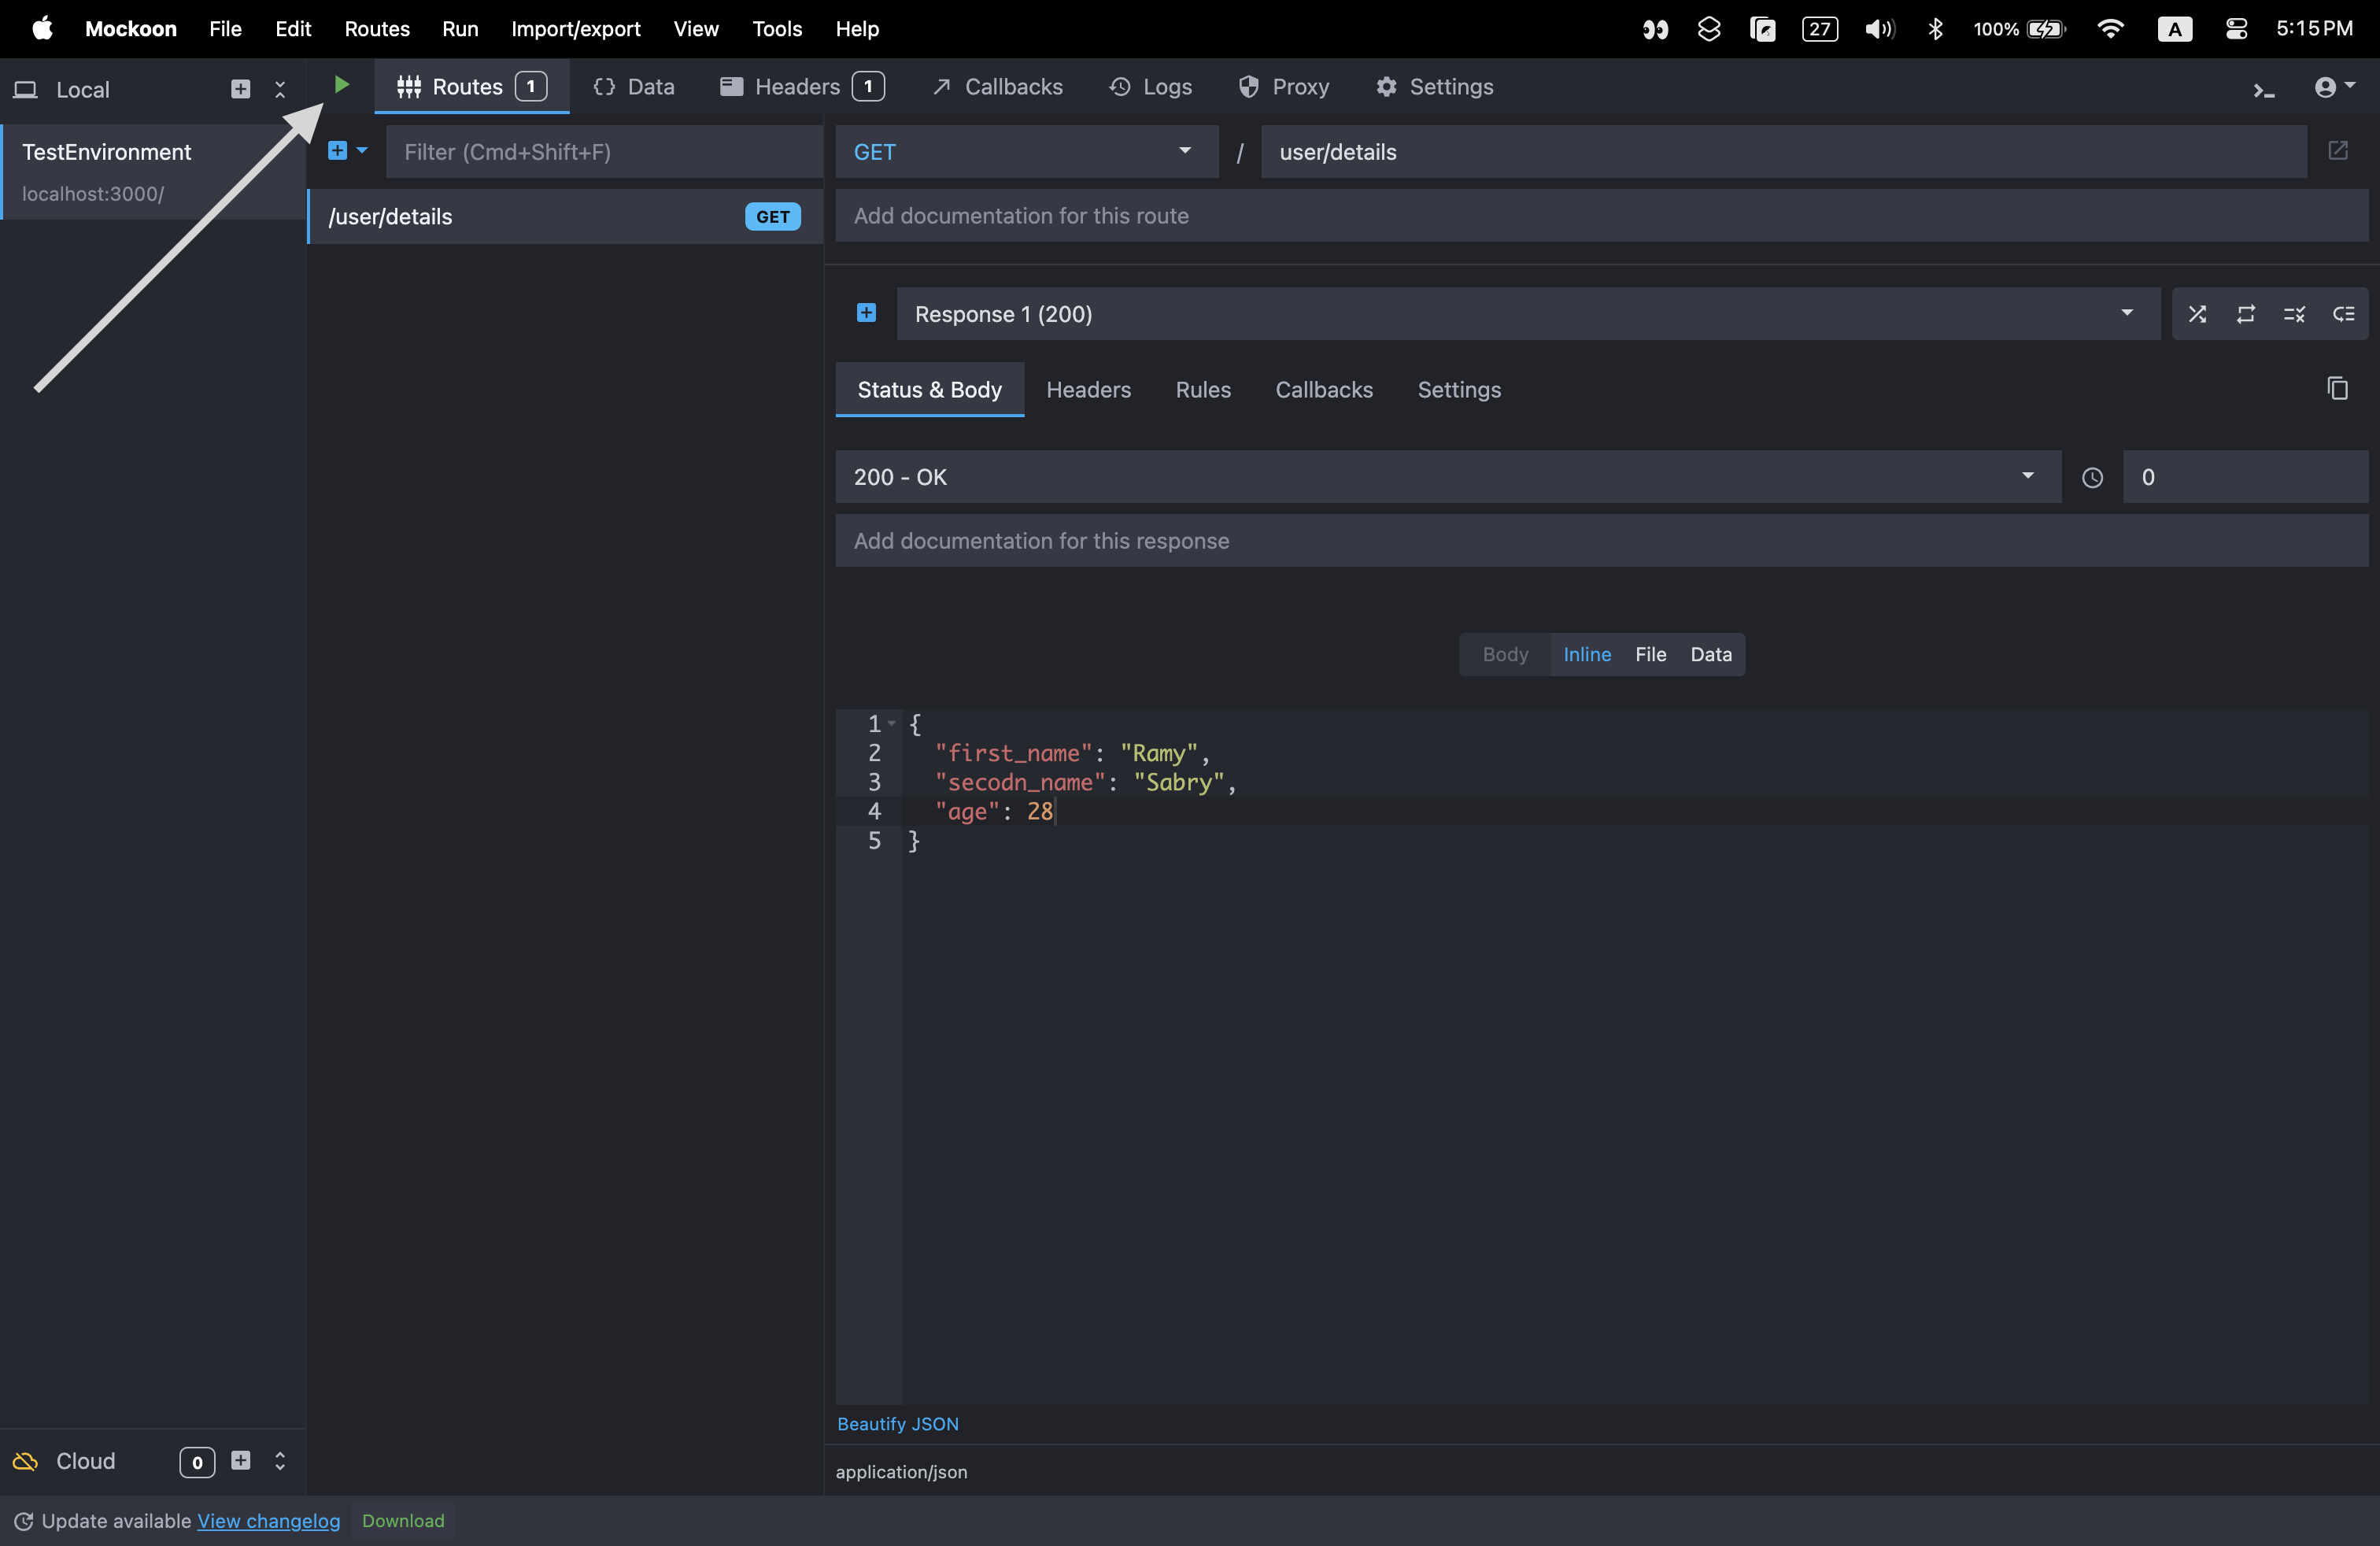Open the Import/export menu

tap(575, 29)
